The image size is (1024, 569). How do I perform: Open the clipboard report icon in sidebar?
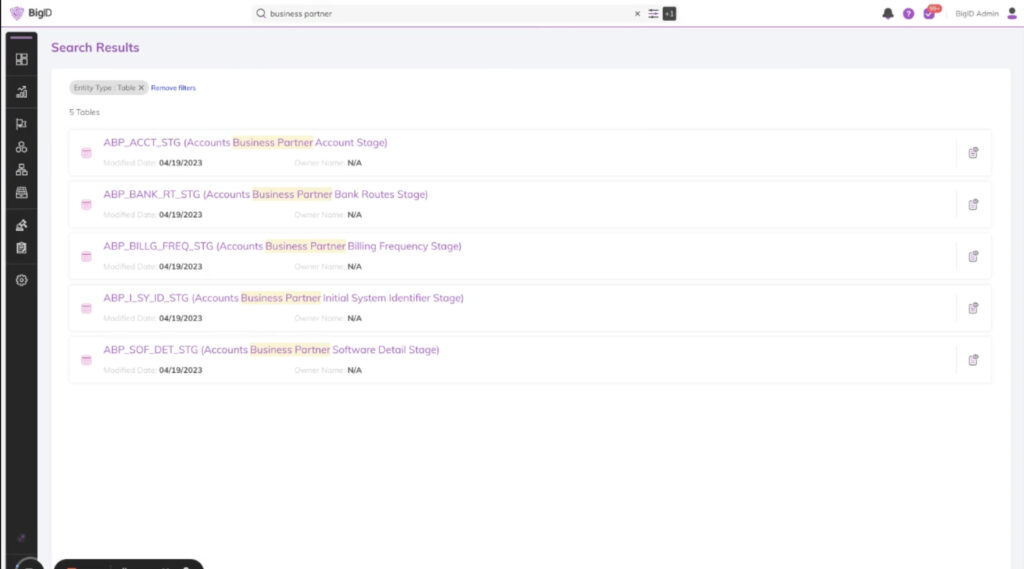(21, 248)
